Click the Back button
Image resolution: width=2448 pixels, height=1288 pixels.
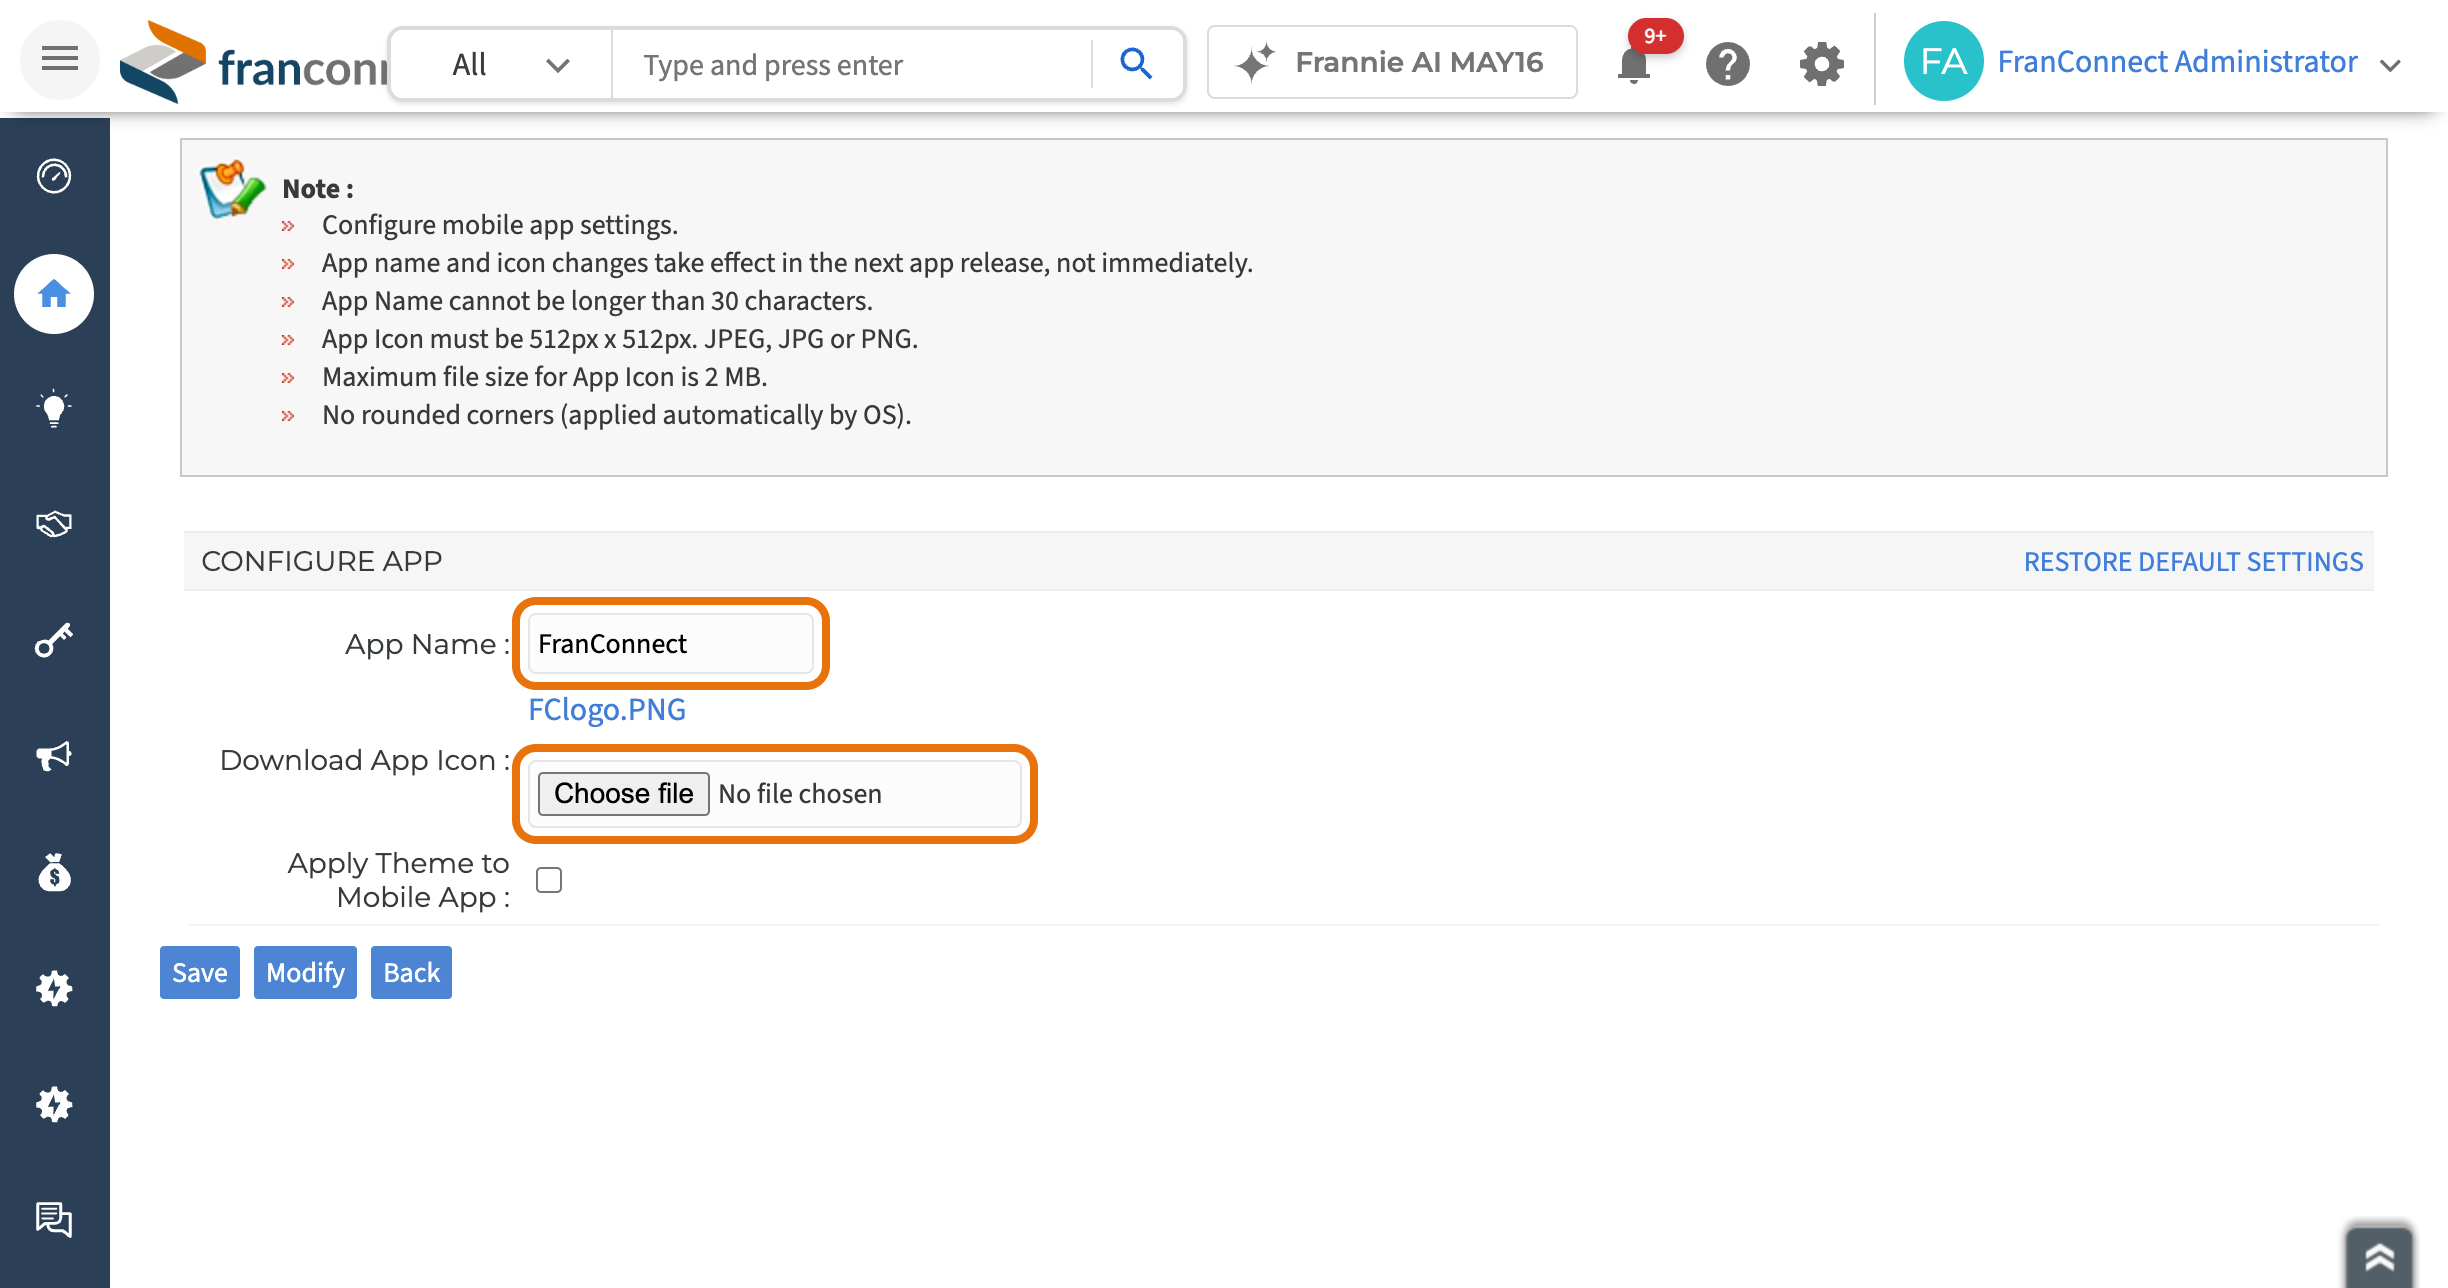click(411, 972)
